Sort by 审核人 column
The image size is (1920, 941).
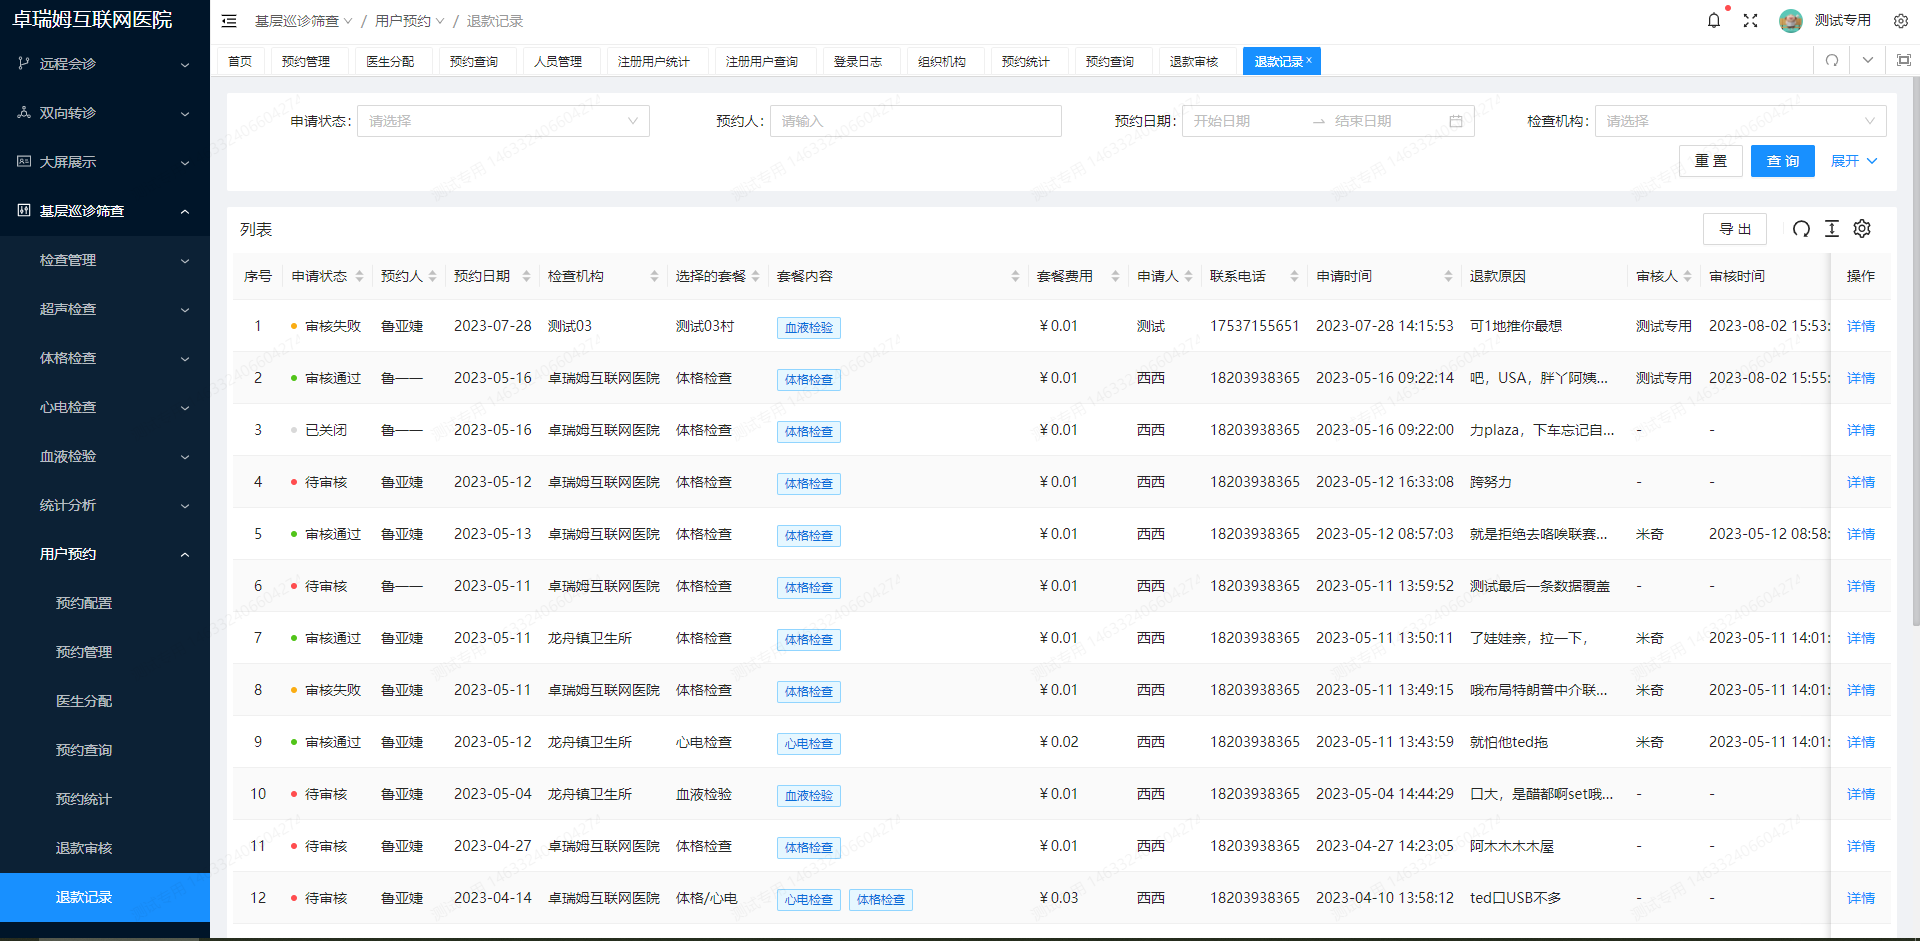(x=1687, y=276)
